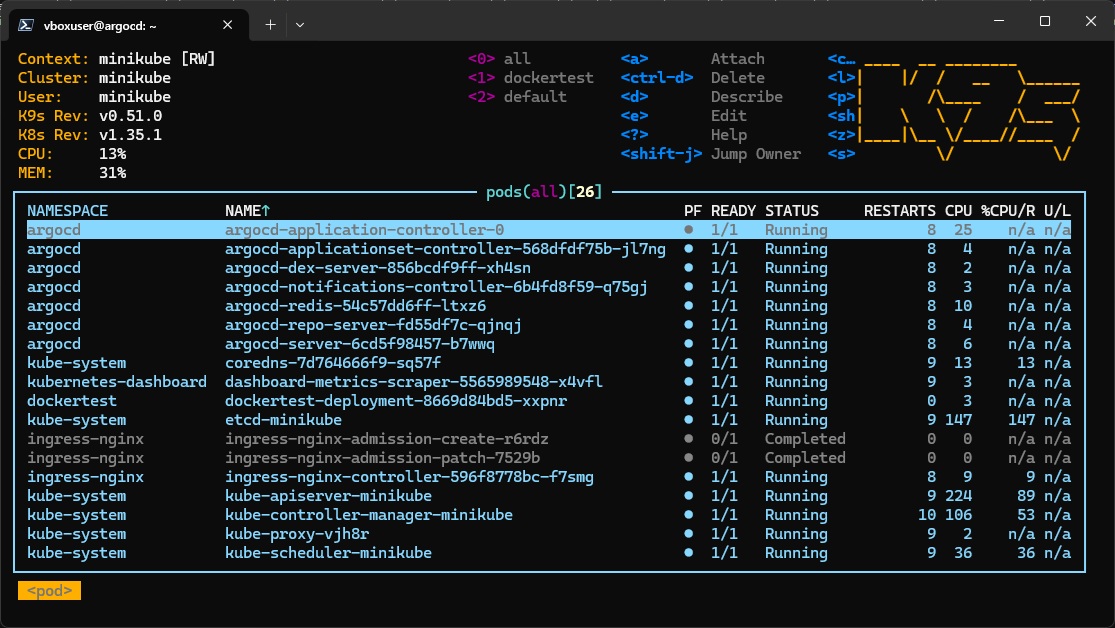1115x628 pixels.
Task: Click the K8s Rev v1.35.1 text
Action: tap(90, 135)
